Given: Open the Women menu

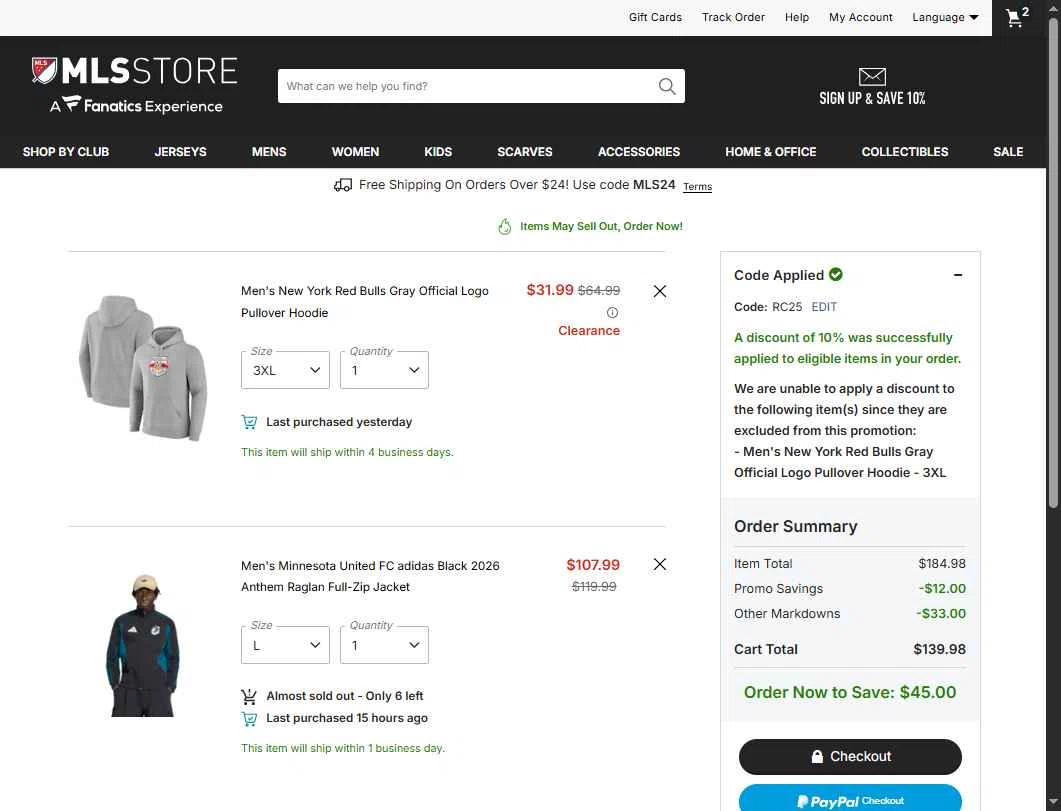Looking at the screenshot, I should pyautogui.click(x=355, y=152).
